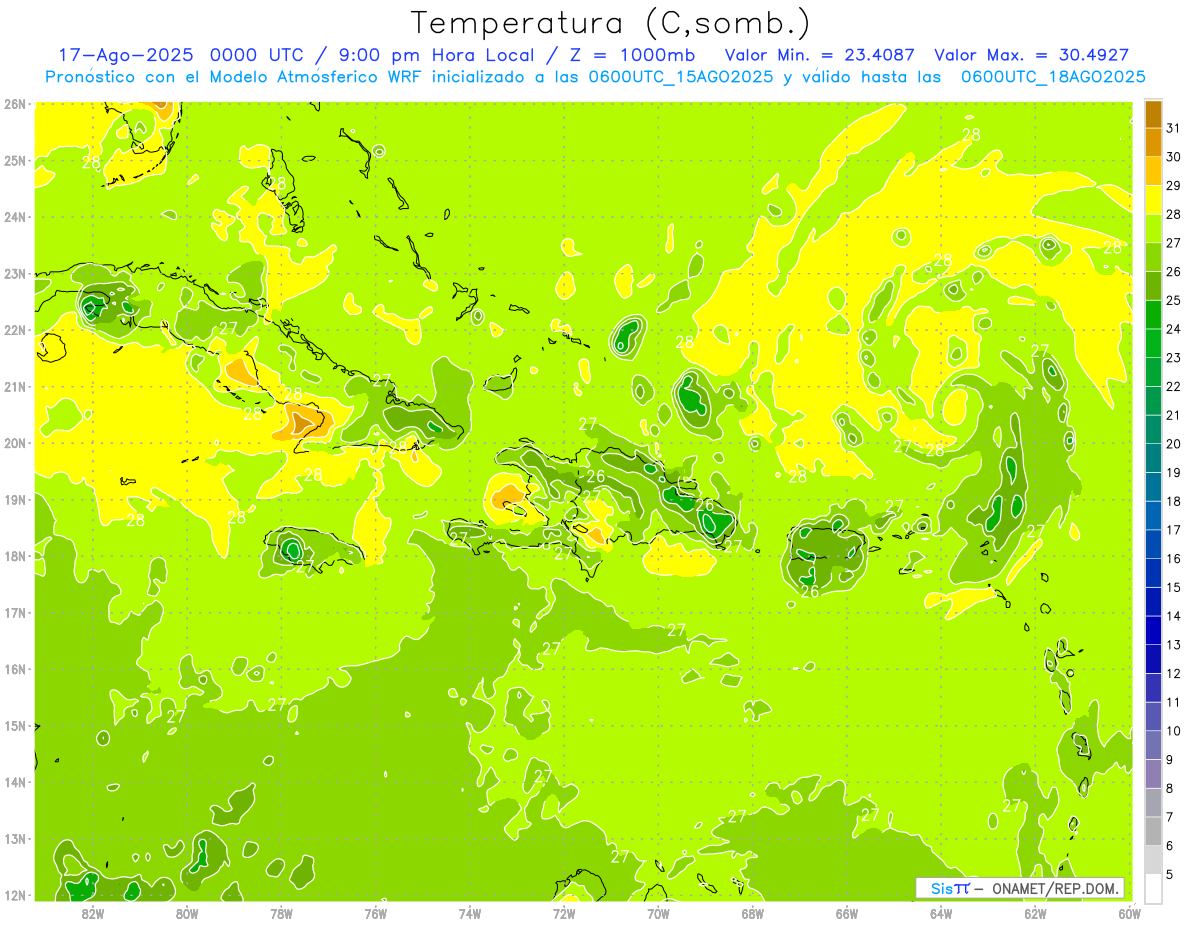The height and width of the screenshot is (927, 1200).
Task: Click colorbar label "22"
Action: click(1174, 387)
